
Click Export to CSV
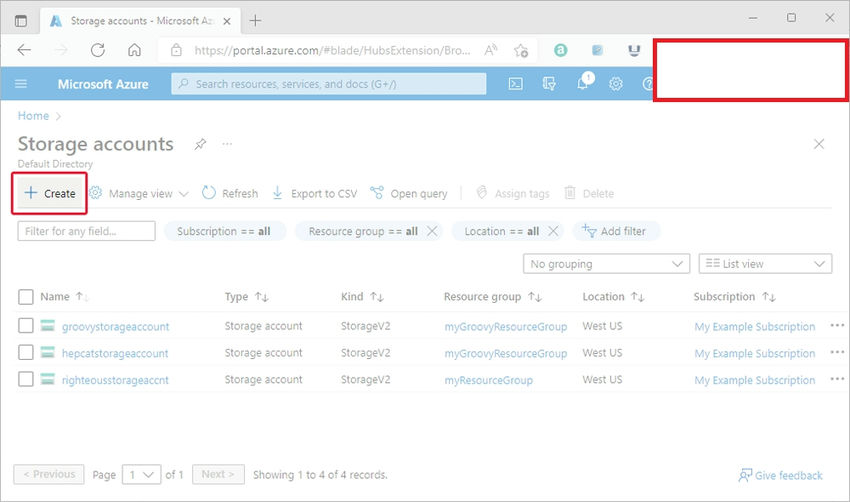tap(314, 194)
